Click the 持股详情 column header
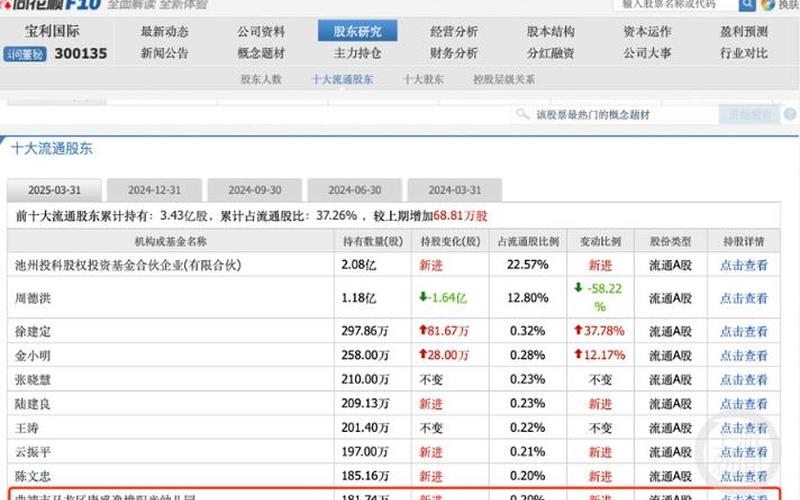This screenshot has height=500, width=800. (x=743, y=241)
